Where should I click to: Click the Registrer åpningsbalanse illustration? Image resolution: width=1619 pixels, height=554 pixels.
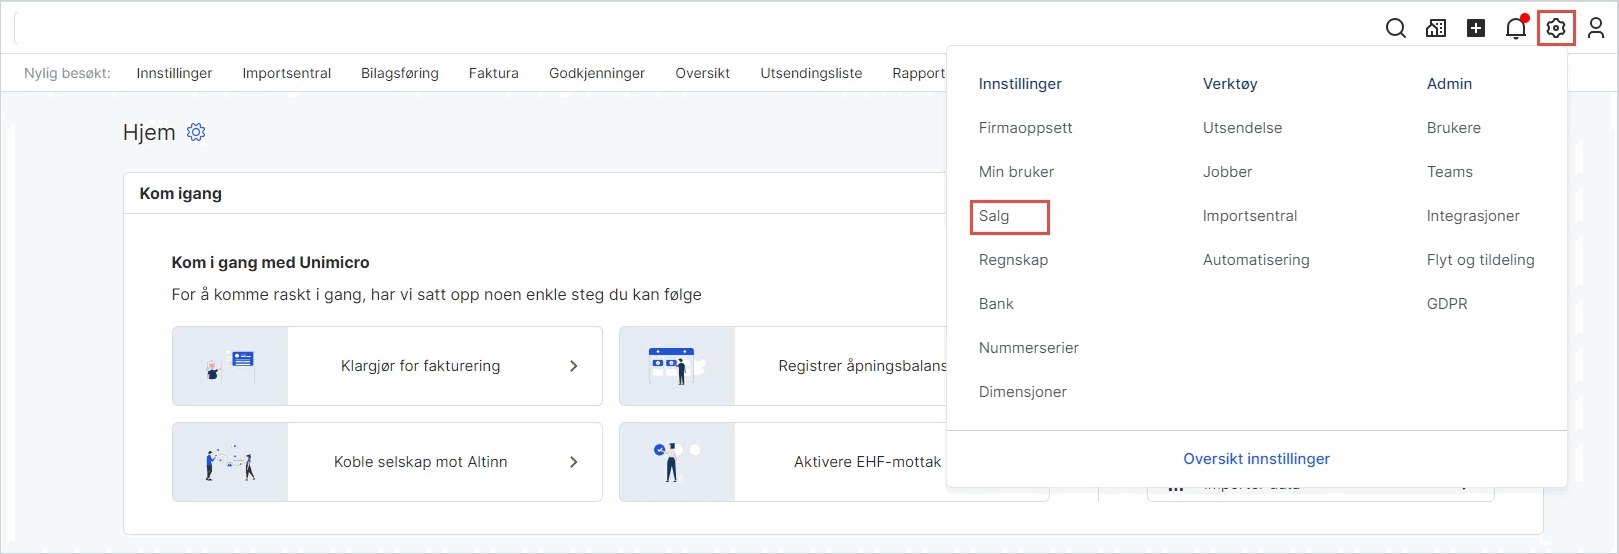pos(677,366)
